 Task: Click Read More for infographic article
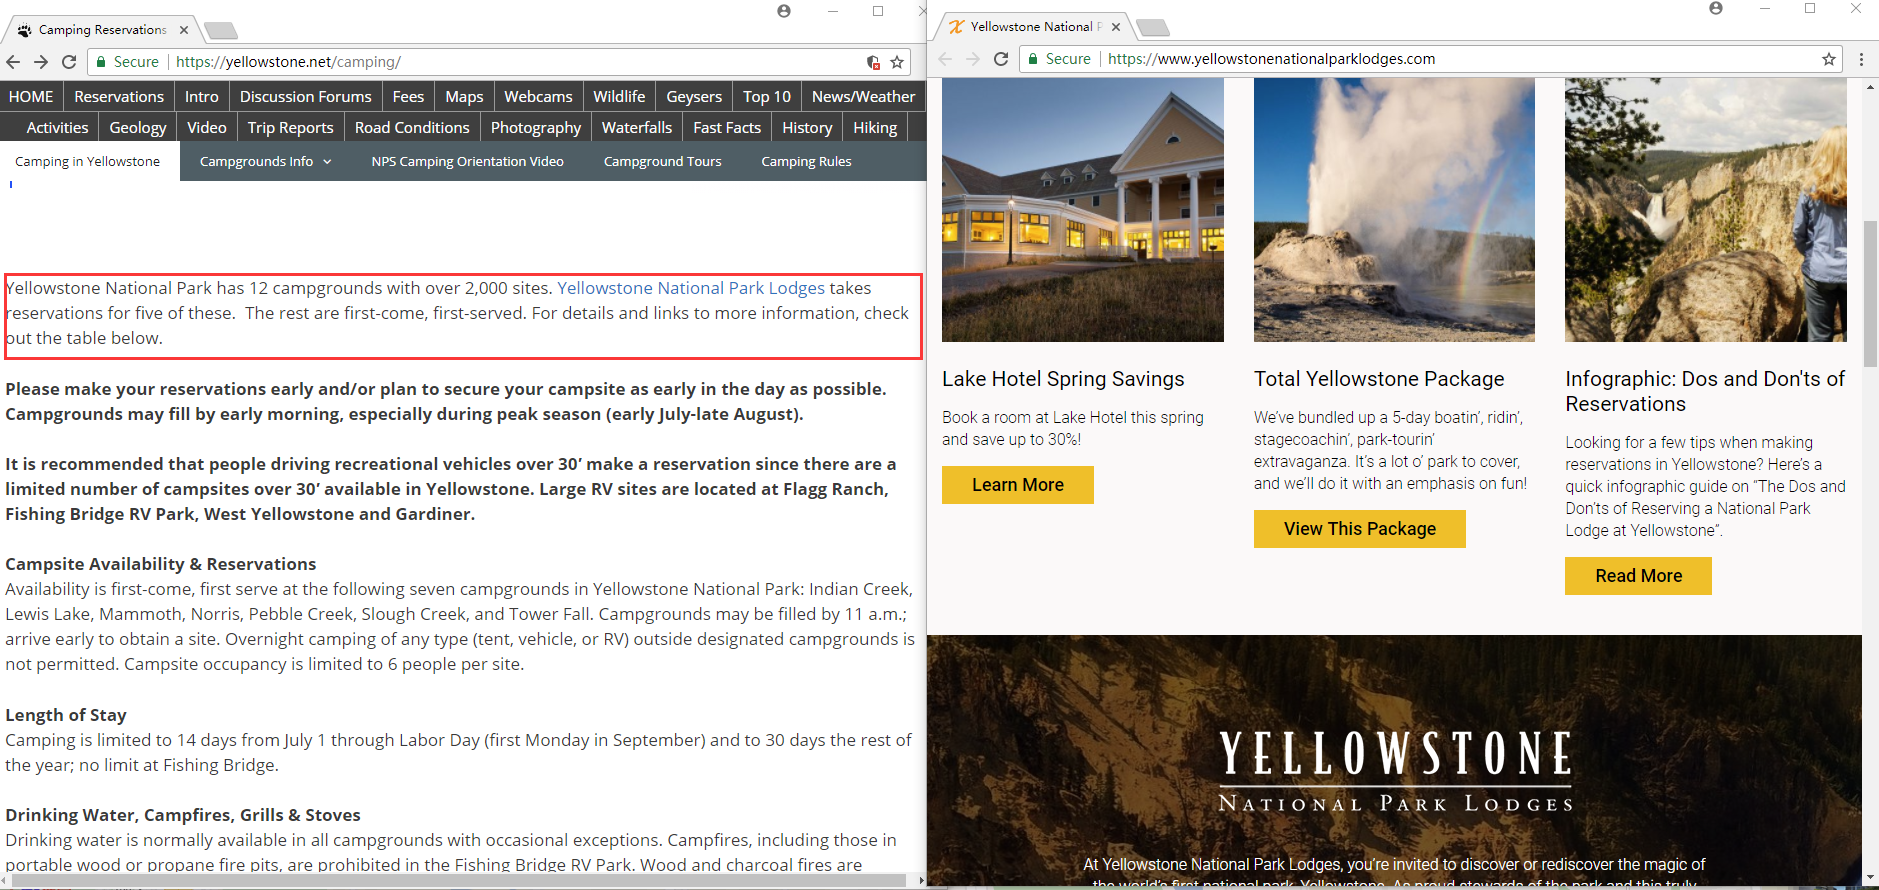[x=1638, y=576]
